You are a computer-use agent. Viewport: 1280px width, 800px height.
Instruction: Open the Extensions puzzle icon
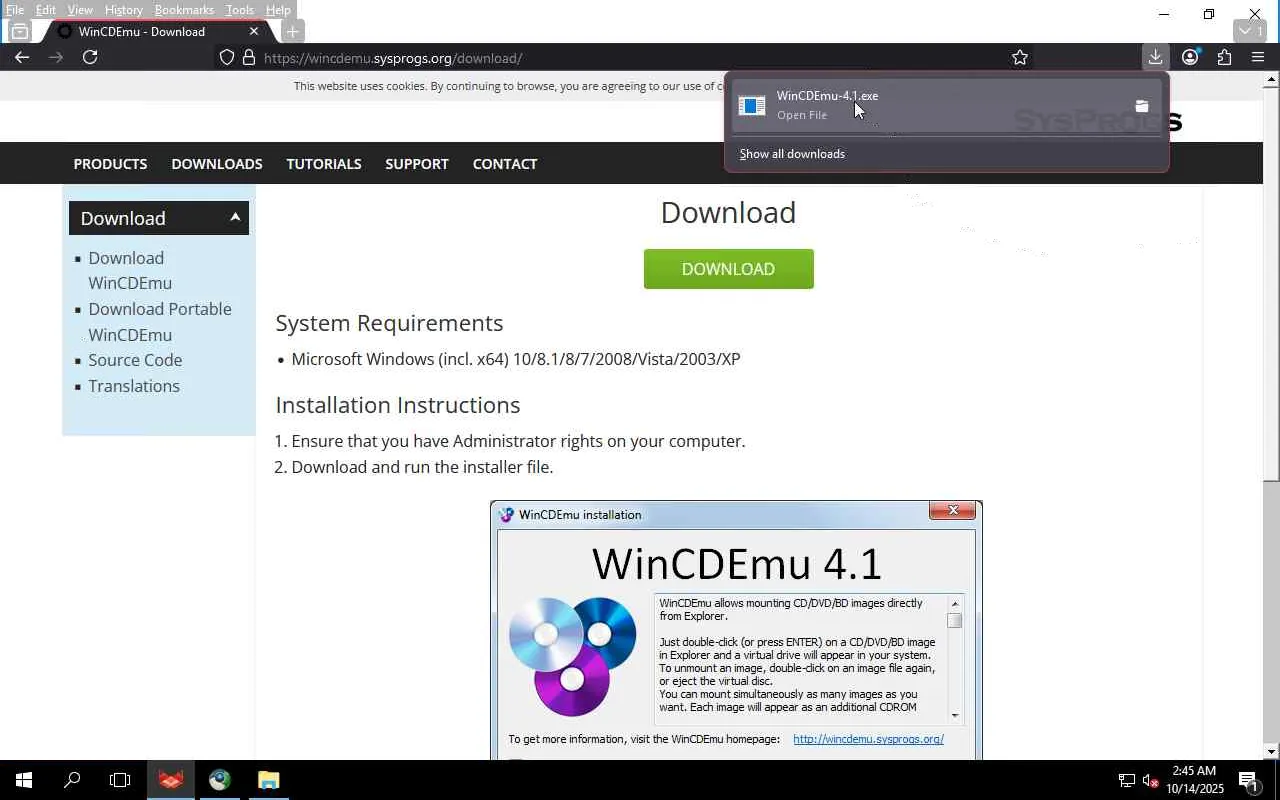[x=1224, y=57]
